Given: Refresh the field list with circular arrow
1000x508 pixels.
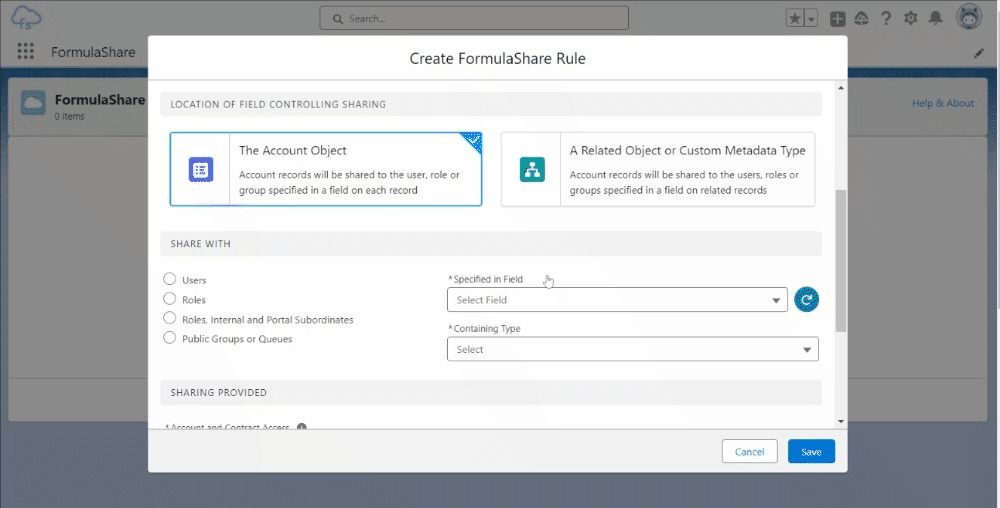Looking at the screenshot, I should point(806,300).
